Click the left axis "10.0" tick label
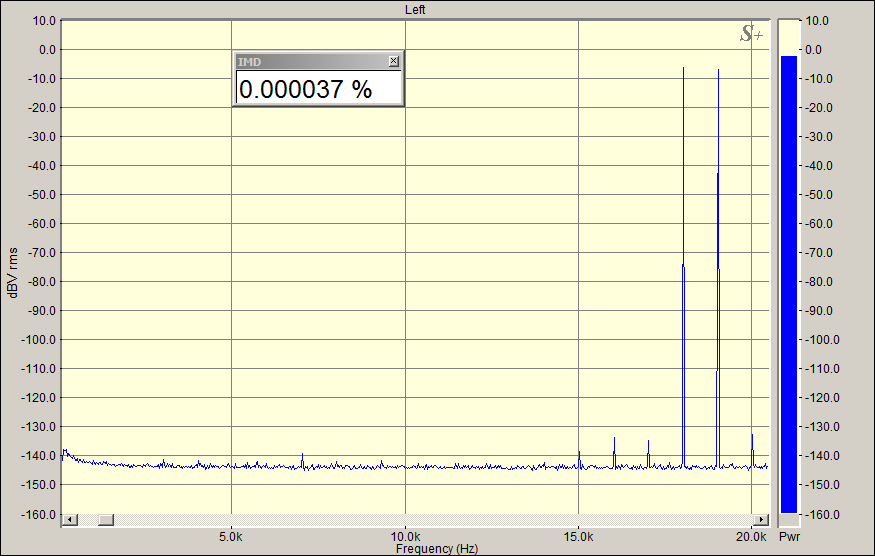This screenshot has width=875, height=556. point(44,21)
